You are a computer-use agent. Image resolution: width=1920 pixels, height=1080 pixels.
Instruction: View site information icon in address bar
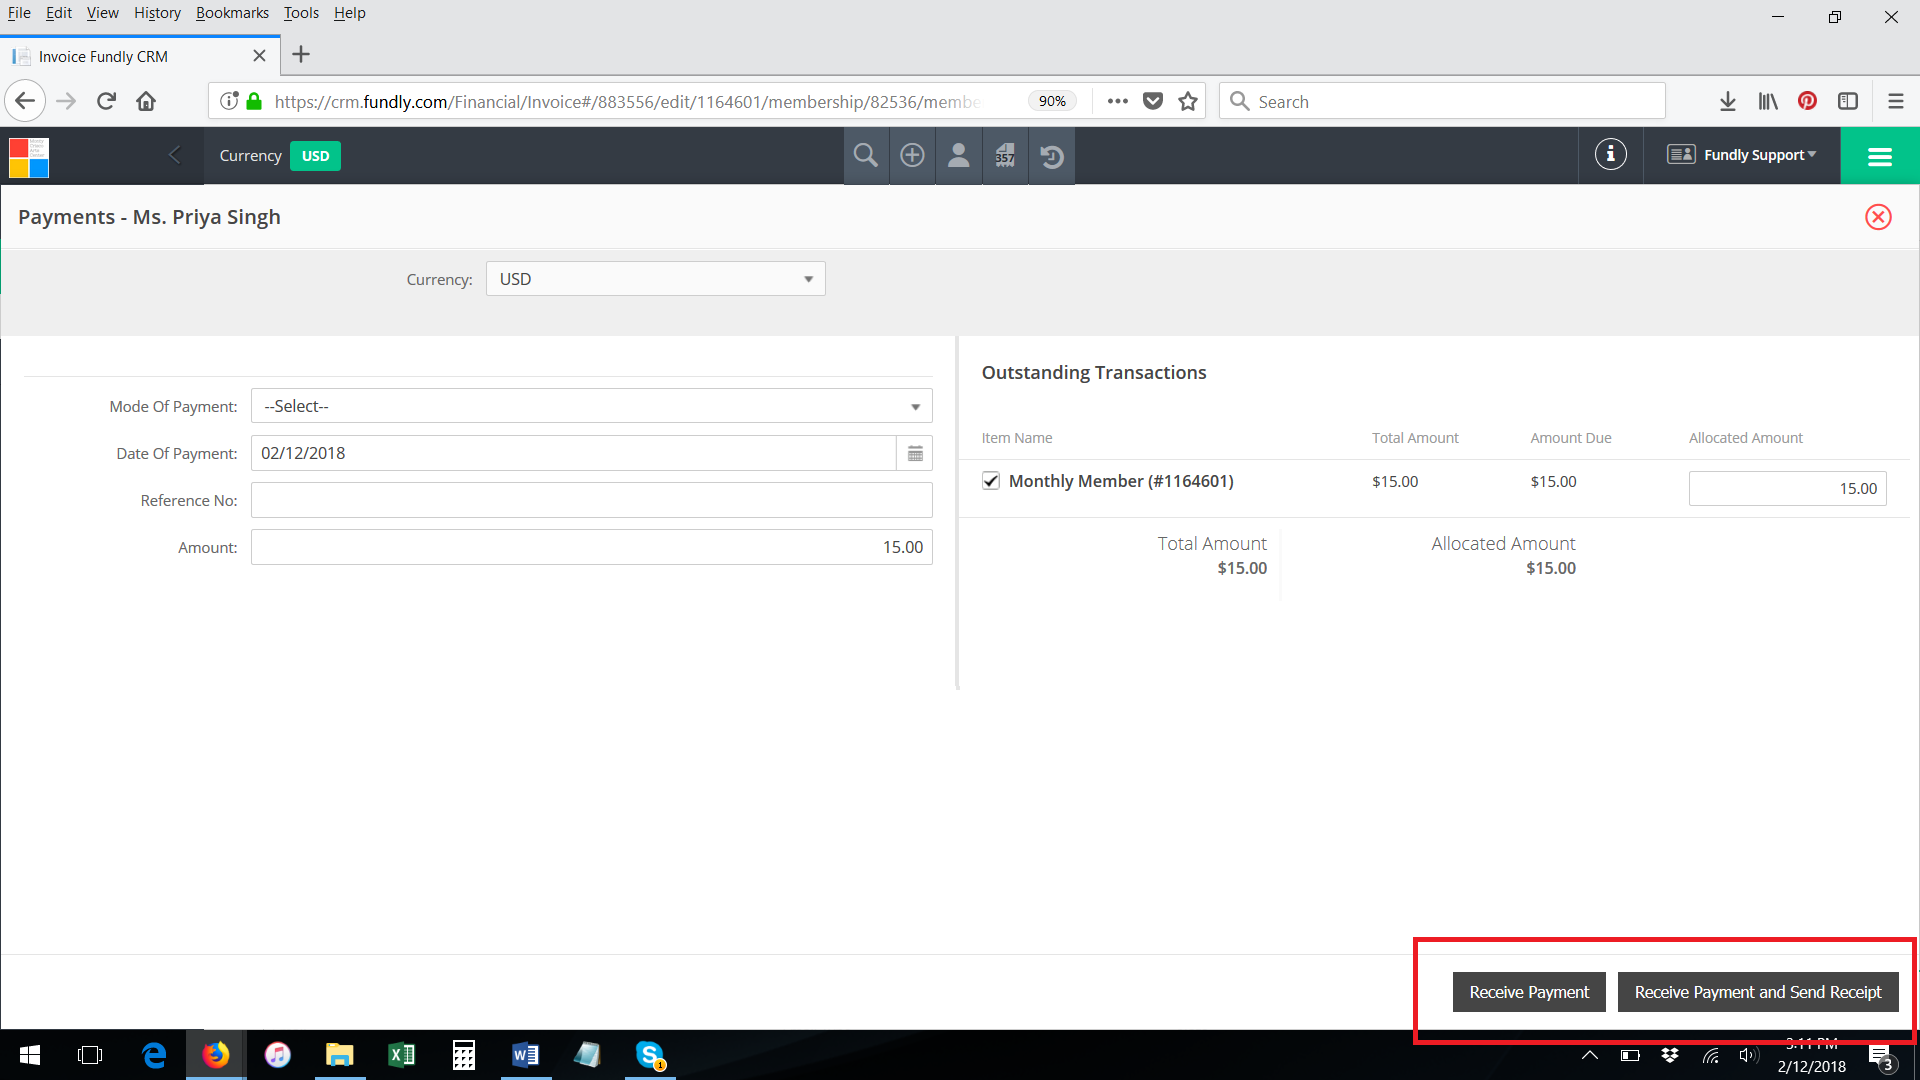[x=229, y=101]
